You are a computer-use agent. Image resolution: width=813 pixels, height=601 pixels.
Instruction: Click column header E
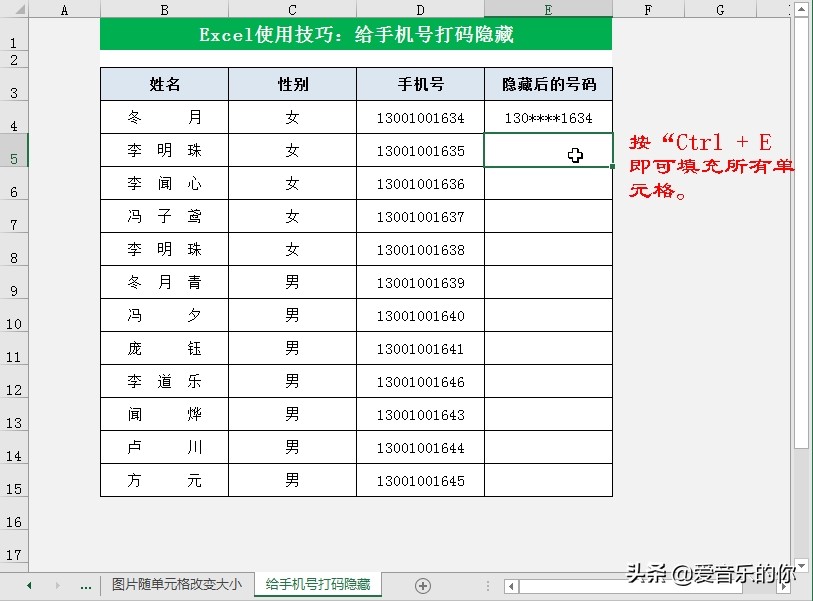tap(548, 10)
